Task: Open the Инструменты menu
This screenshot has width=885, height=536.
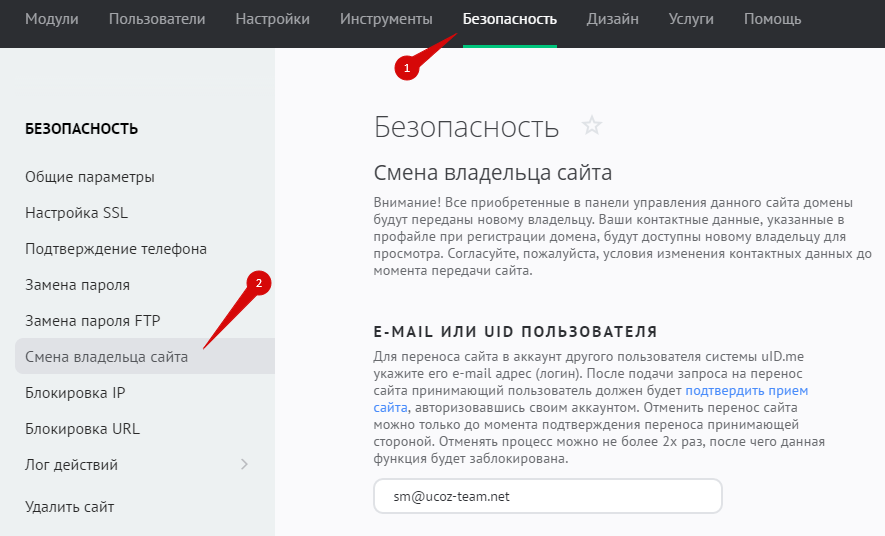Action: point(386,19)
